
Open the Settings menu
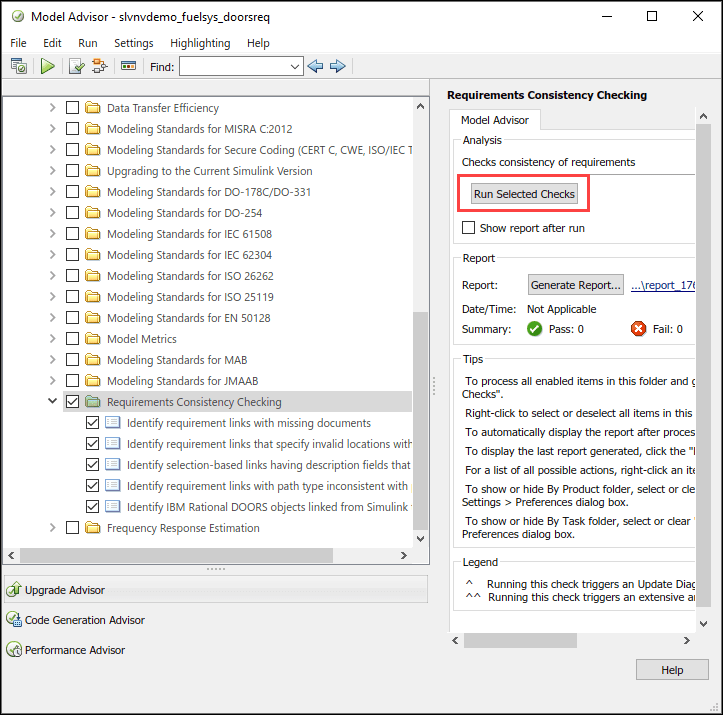point(134,43)
